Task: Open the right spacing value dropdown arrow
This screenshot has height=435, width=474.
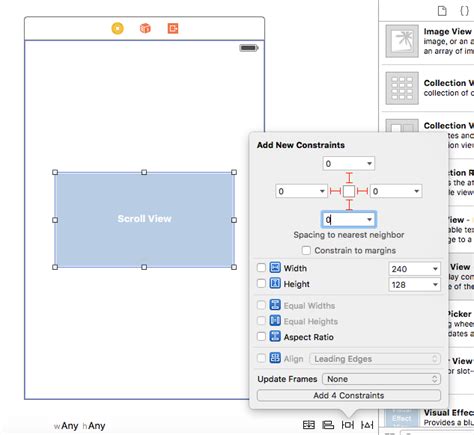Action: 417,191
